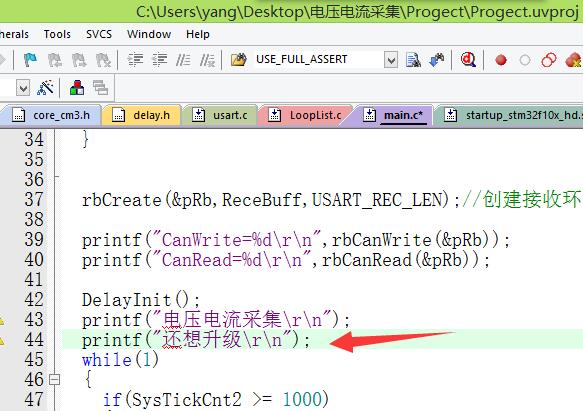Viewport: 583px width, 411px height.
Task: Click if(SysTickCnt2 >= 1000) line
Action: tap(216, 400)
